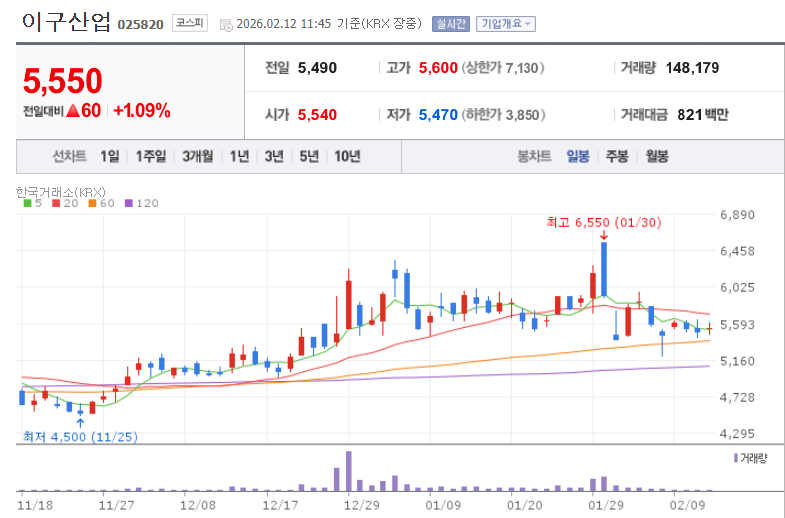Switch to the 월봉 monthly candle chart
This screenshot has height=518, width=785.
(657, 156)
